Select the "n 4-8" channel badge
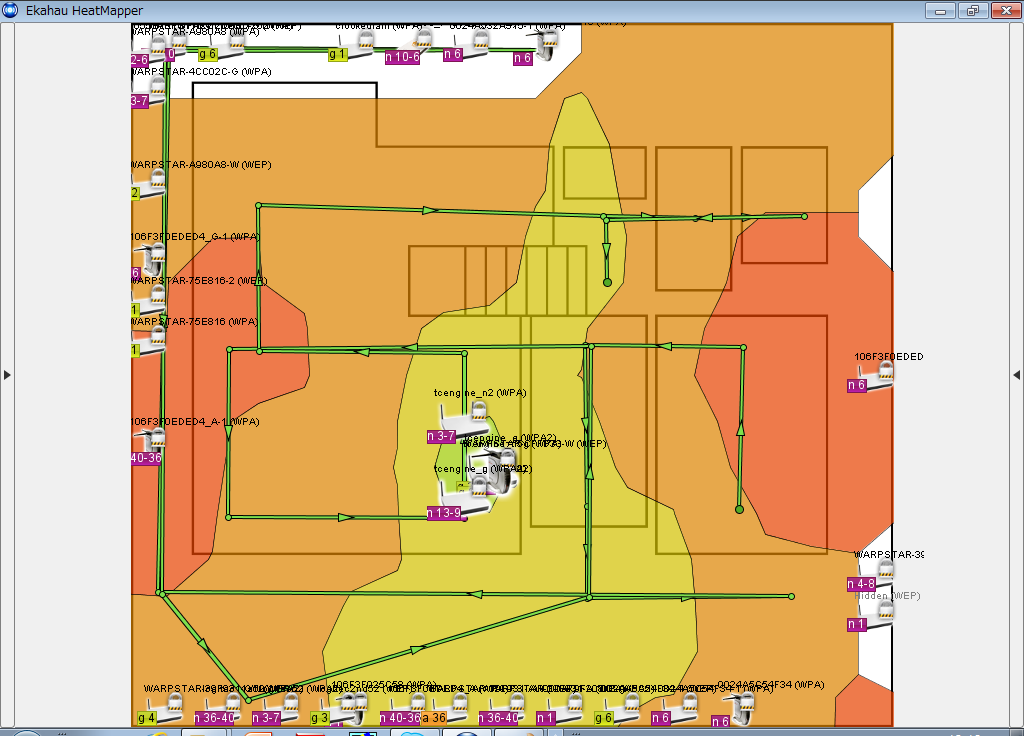The width and height of the screenshot is (1024, 736). [x=861, y=584]
